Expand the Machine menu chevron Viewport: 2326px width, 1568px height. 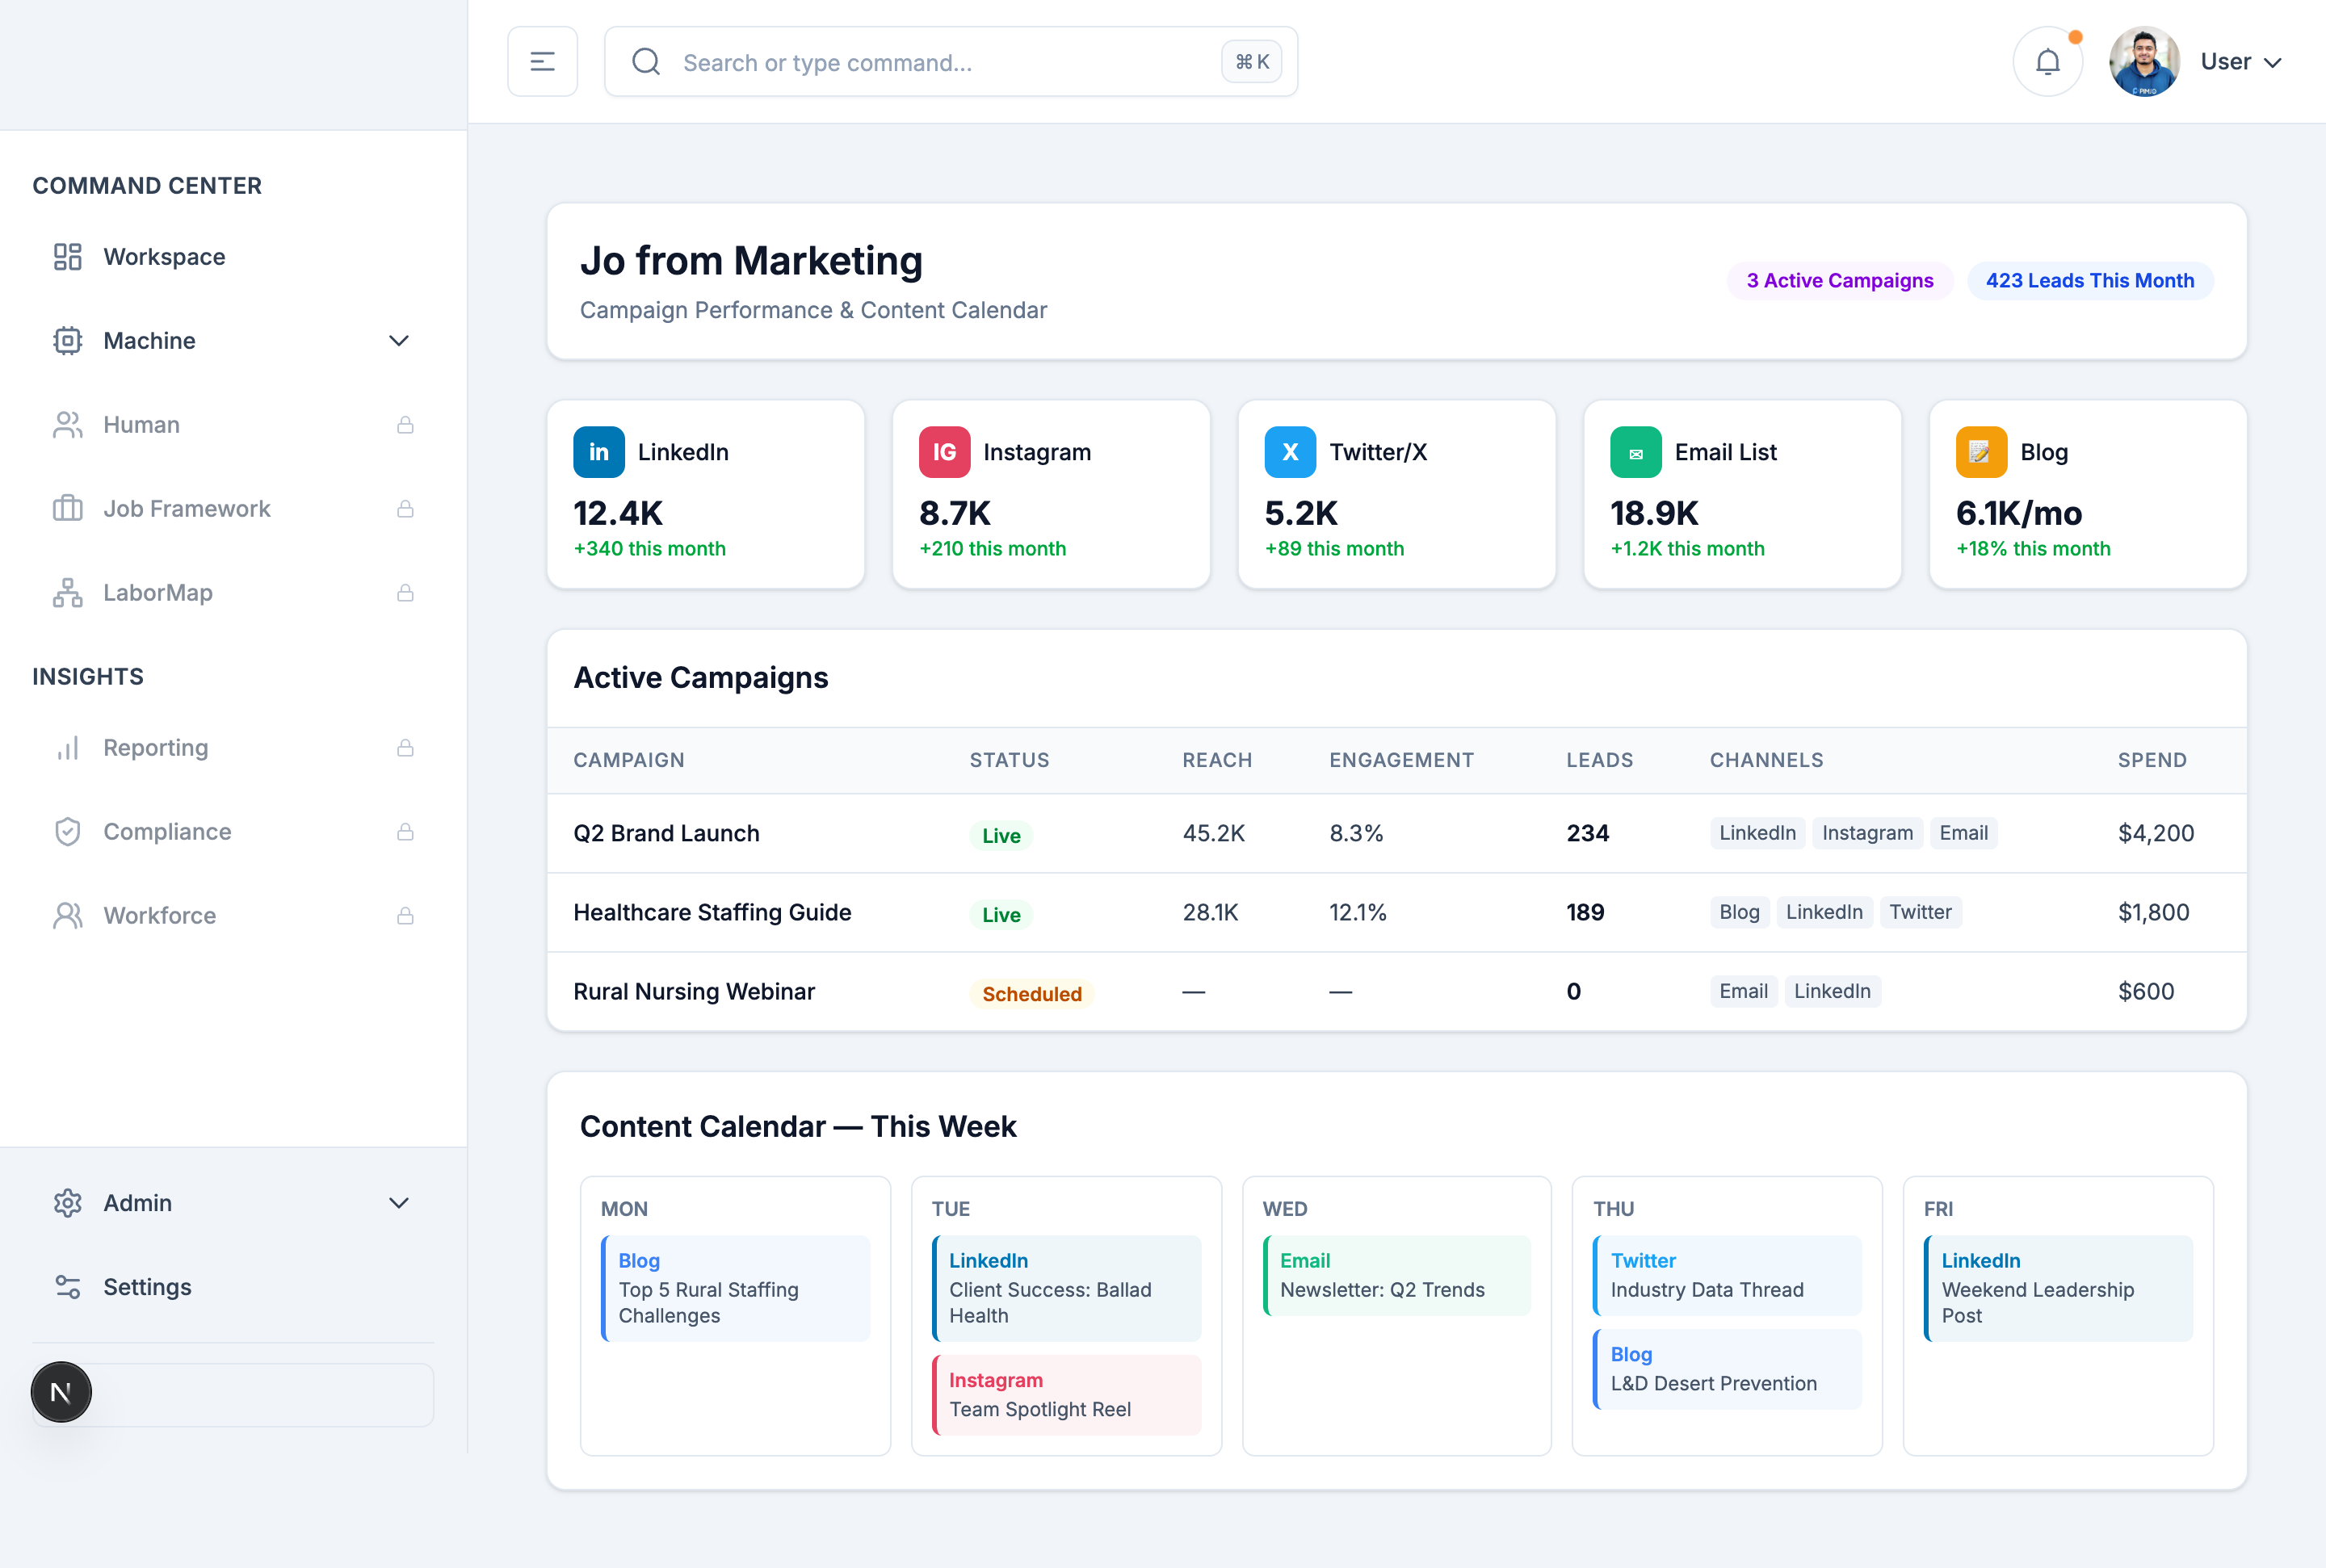[x=398, y=341]
